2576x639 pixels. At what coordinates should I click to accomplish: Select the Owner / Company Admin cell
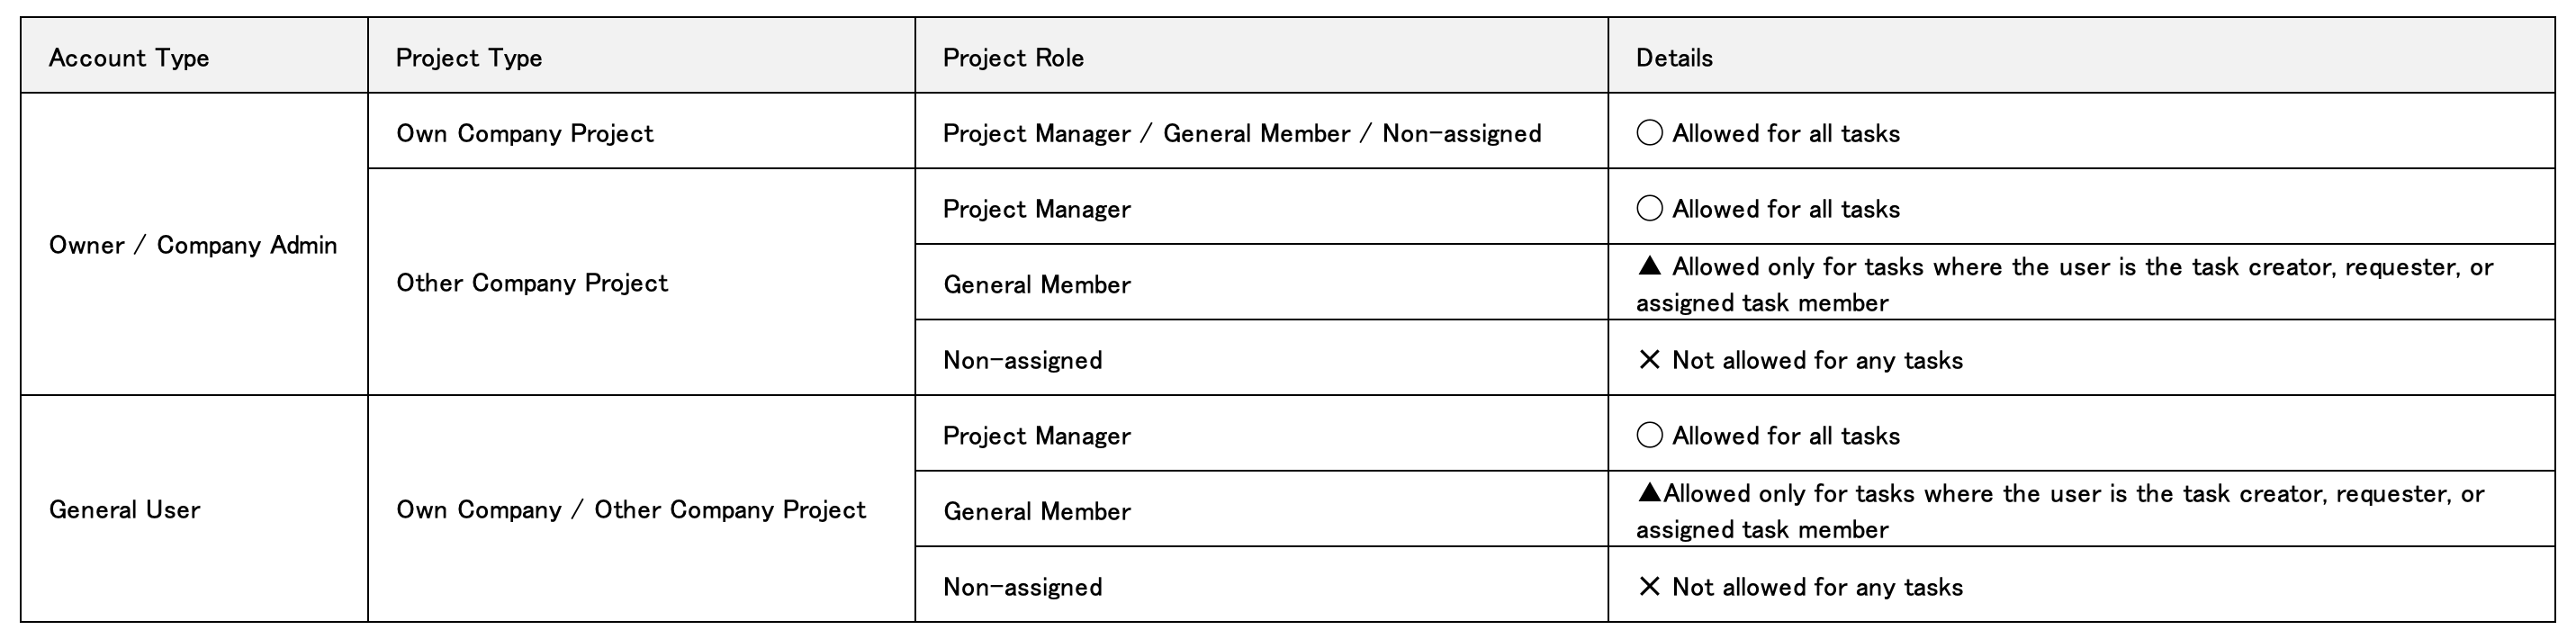click(193, 245)
